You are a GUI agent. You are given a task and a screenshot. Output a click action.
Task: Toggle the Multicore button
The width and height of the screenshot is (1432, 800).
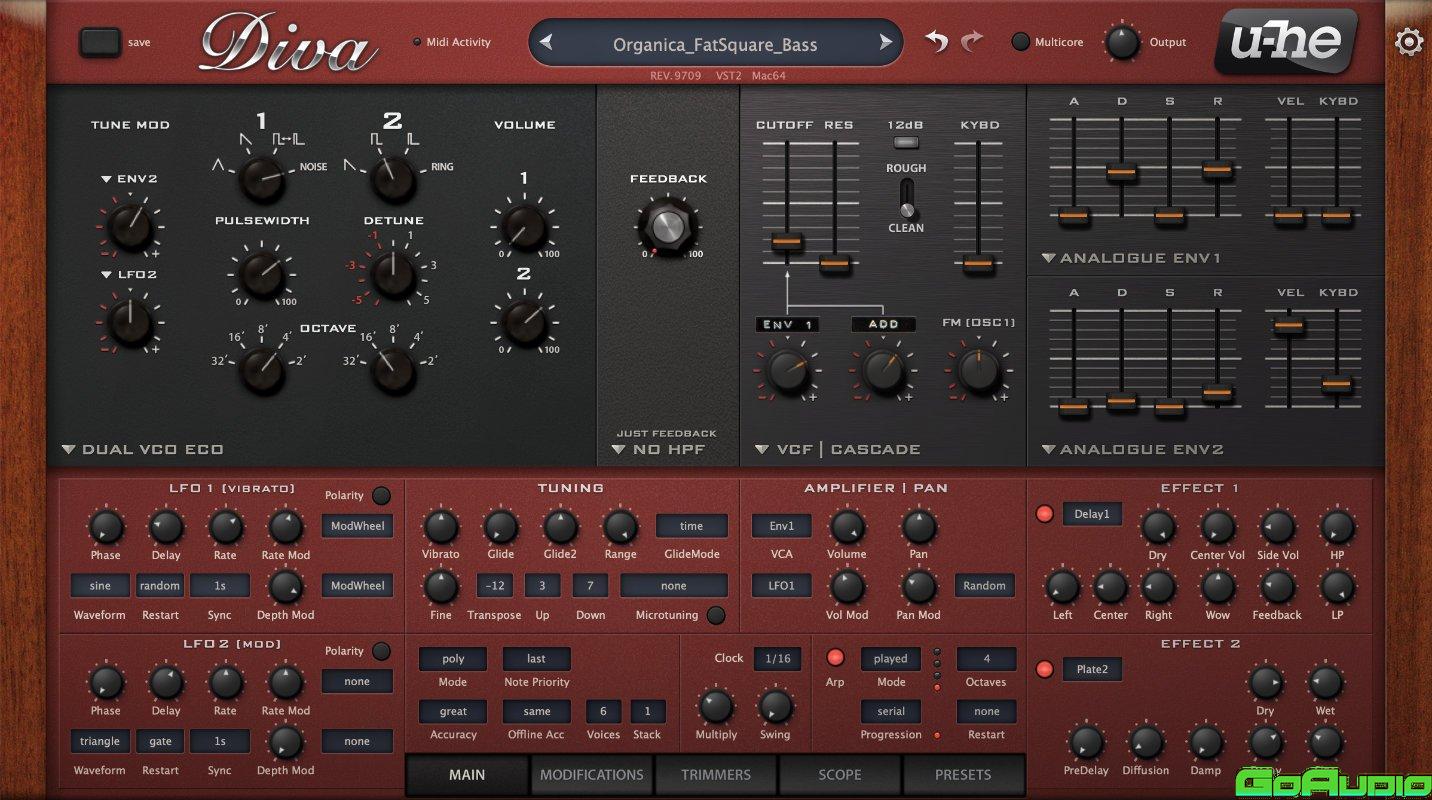click(x=1020, y=42)
